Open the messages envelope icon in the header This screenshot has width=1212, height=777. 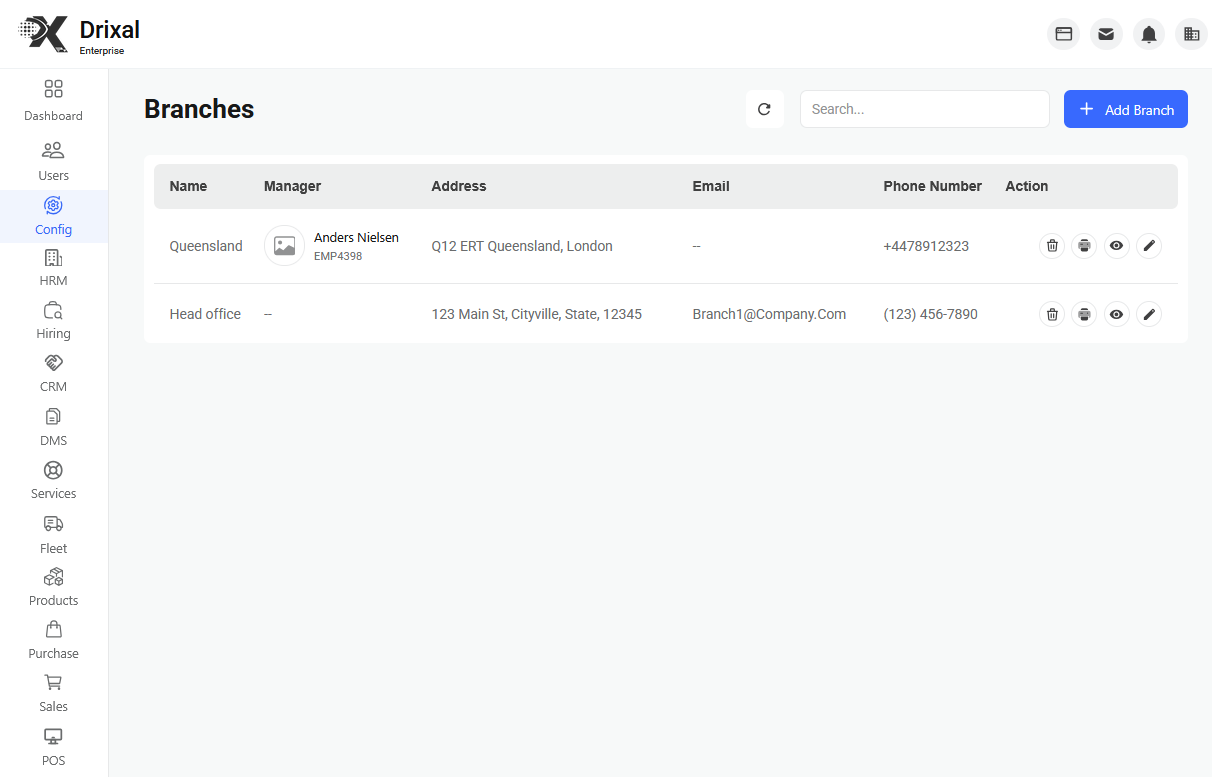click(1106, 33)
